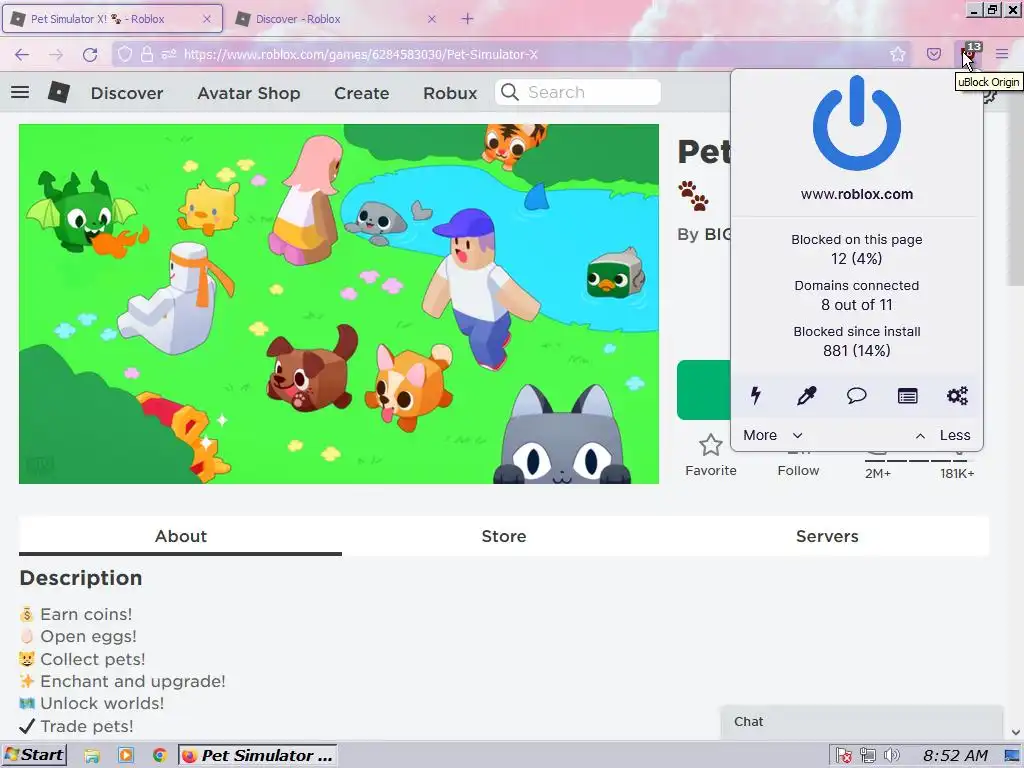Show site security padlock info
The image size is (1024, 768).
147,54
